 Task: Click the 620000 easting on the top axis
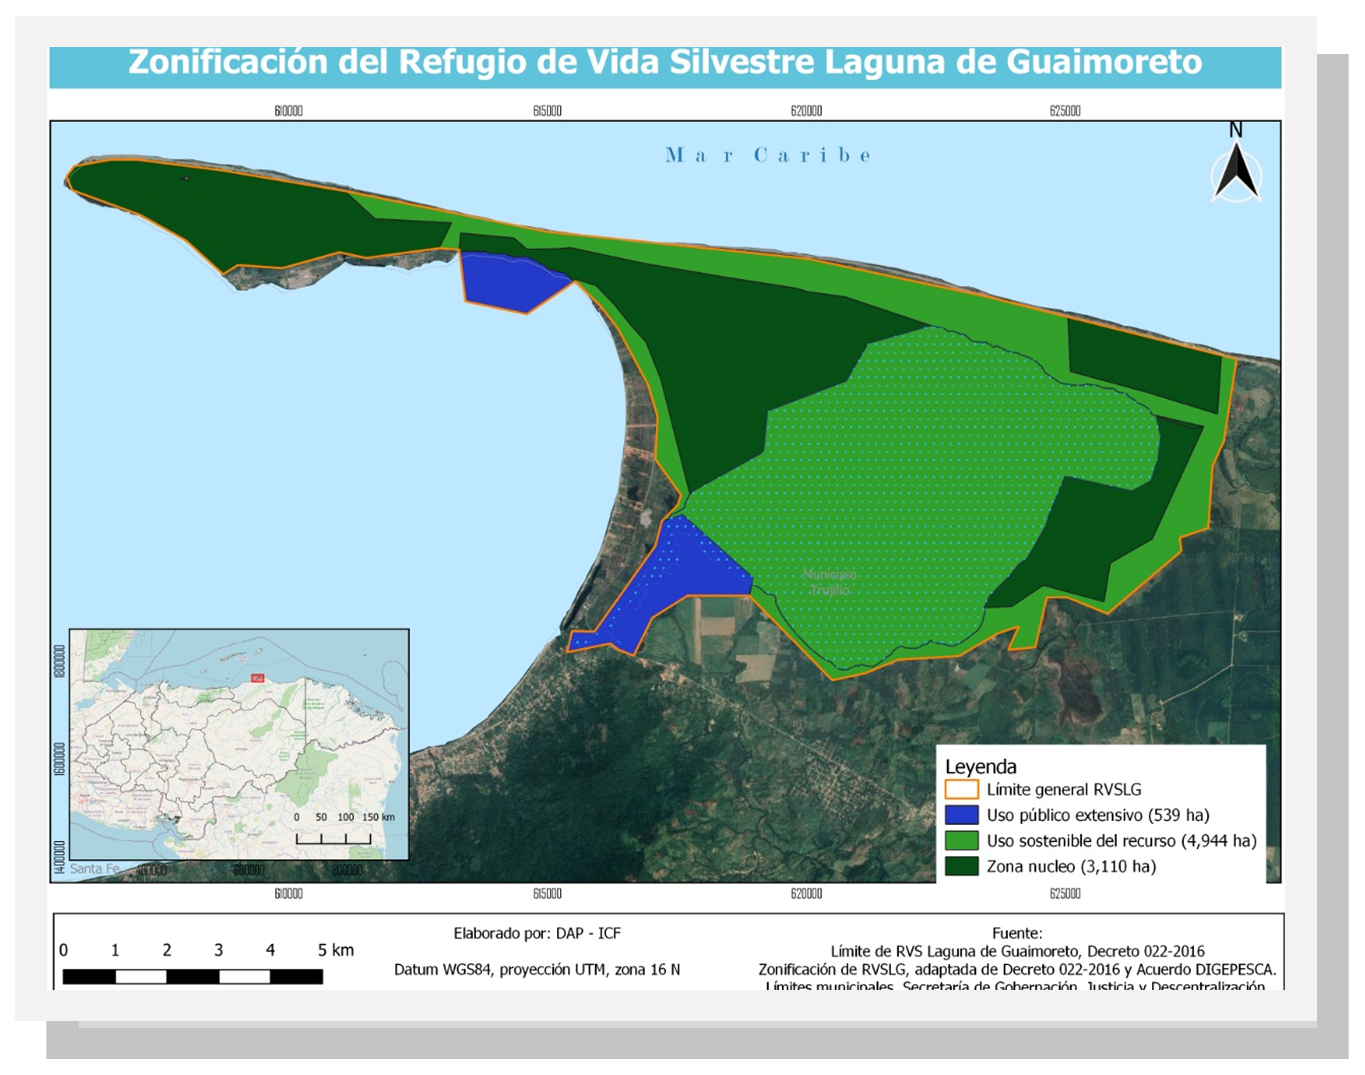click(806, 110)
